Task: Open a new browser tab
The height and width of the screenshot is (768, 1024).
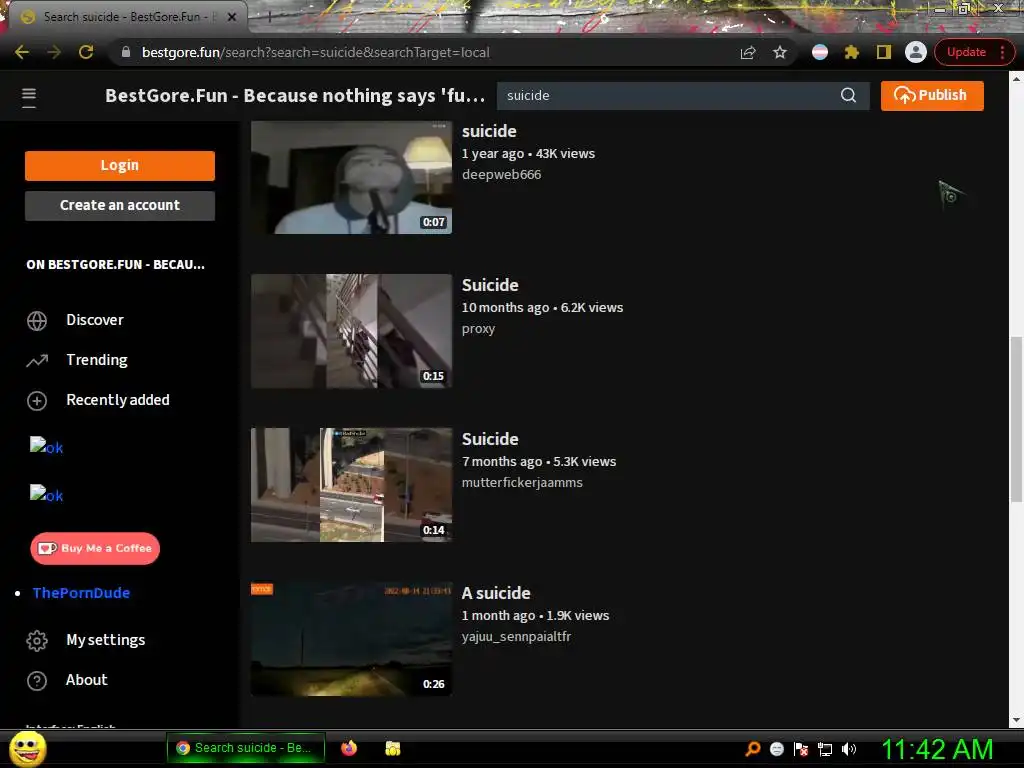Action: (x=268, y=17)
